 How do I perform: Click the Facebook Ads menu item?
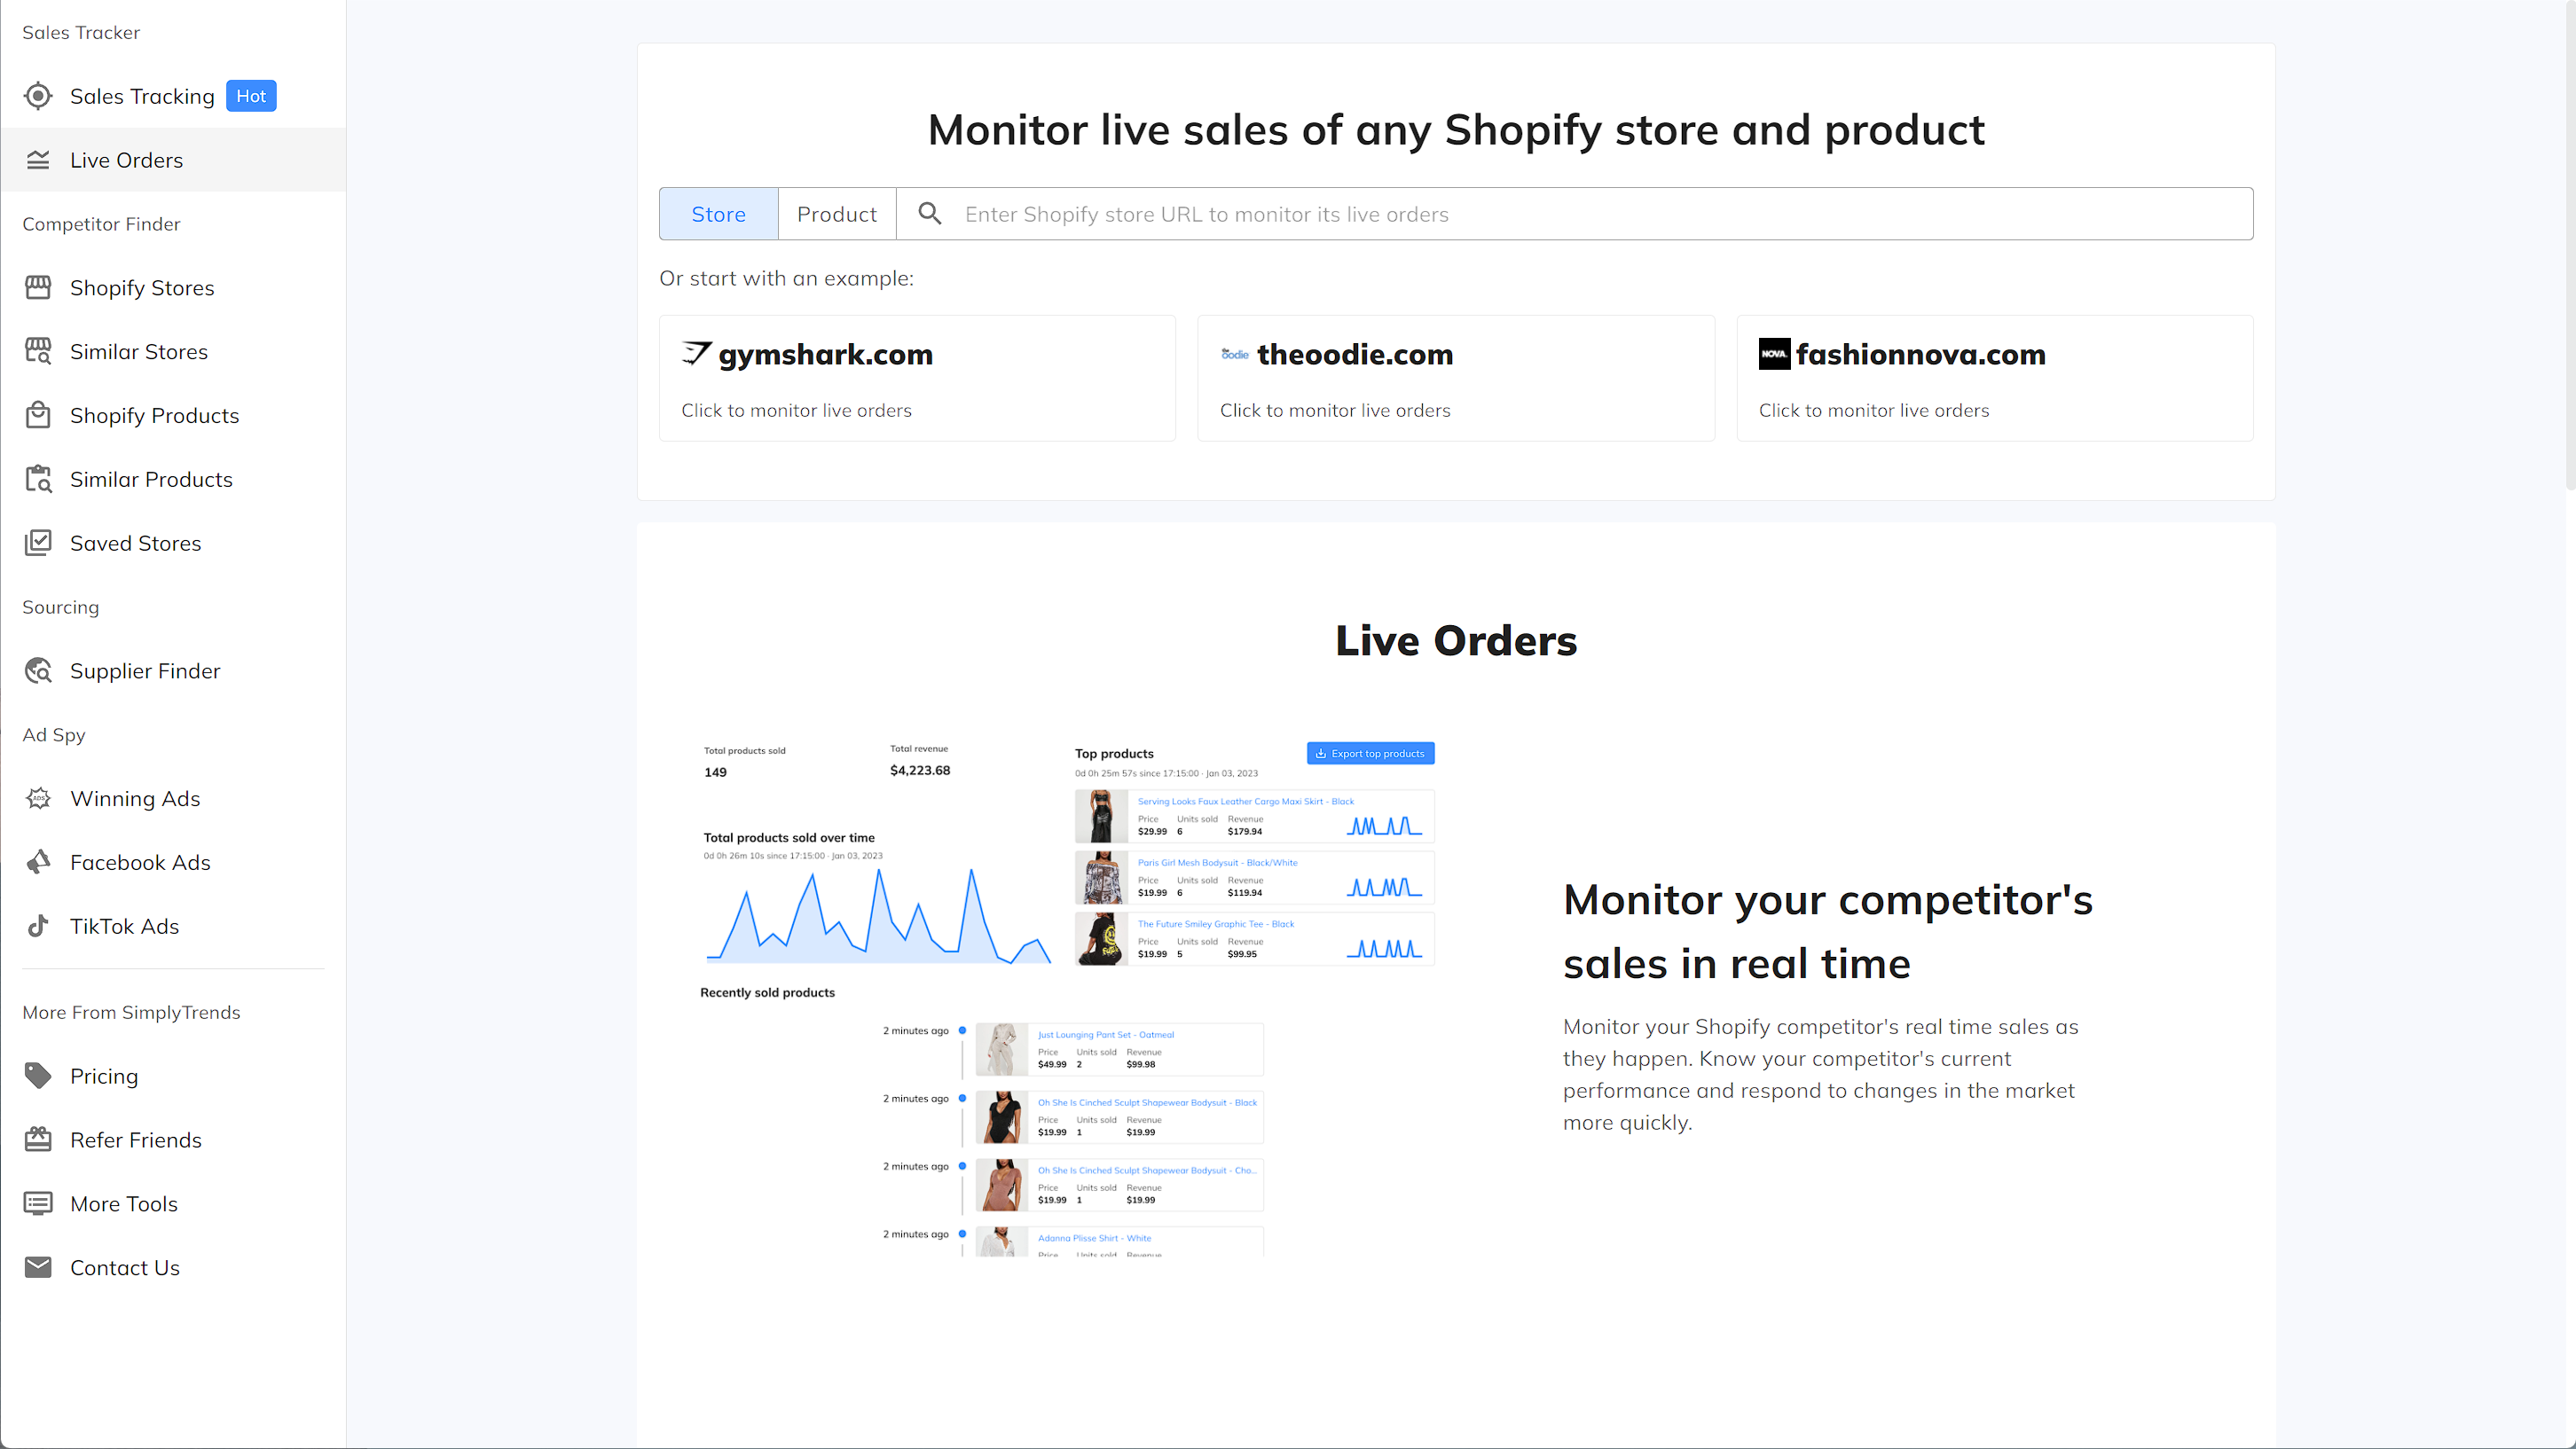coord(140,862)
